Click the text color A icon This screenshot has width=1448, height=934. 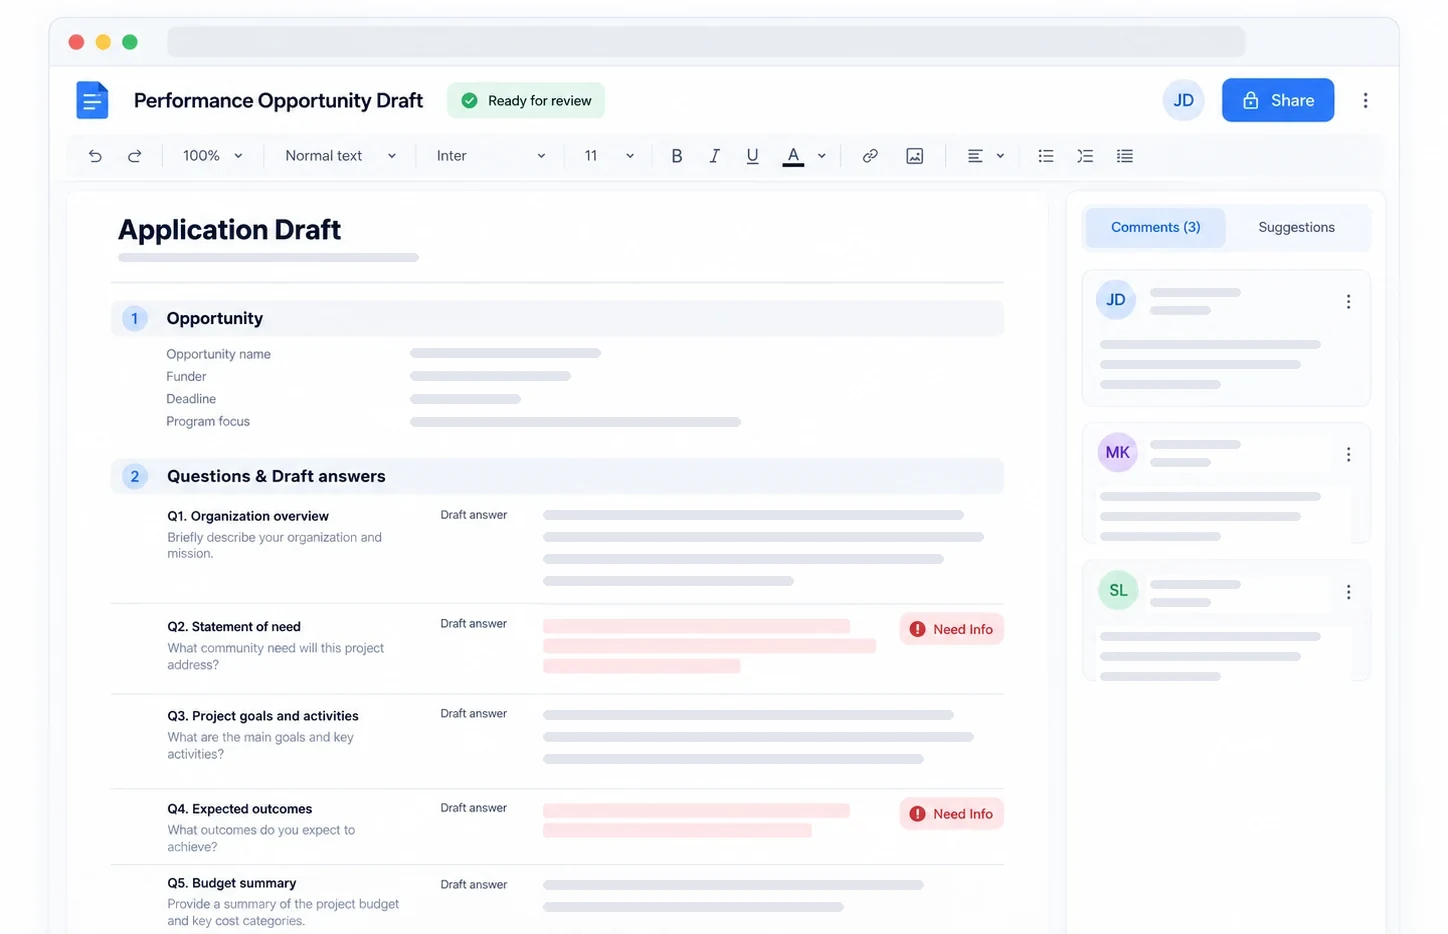[793, 156]
